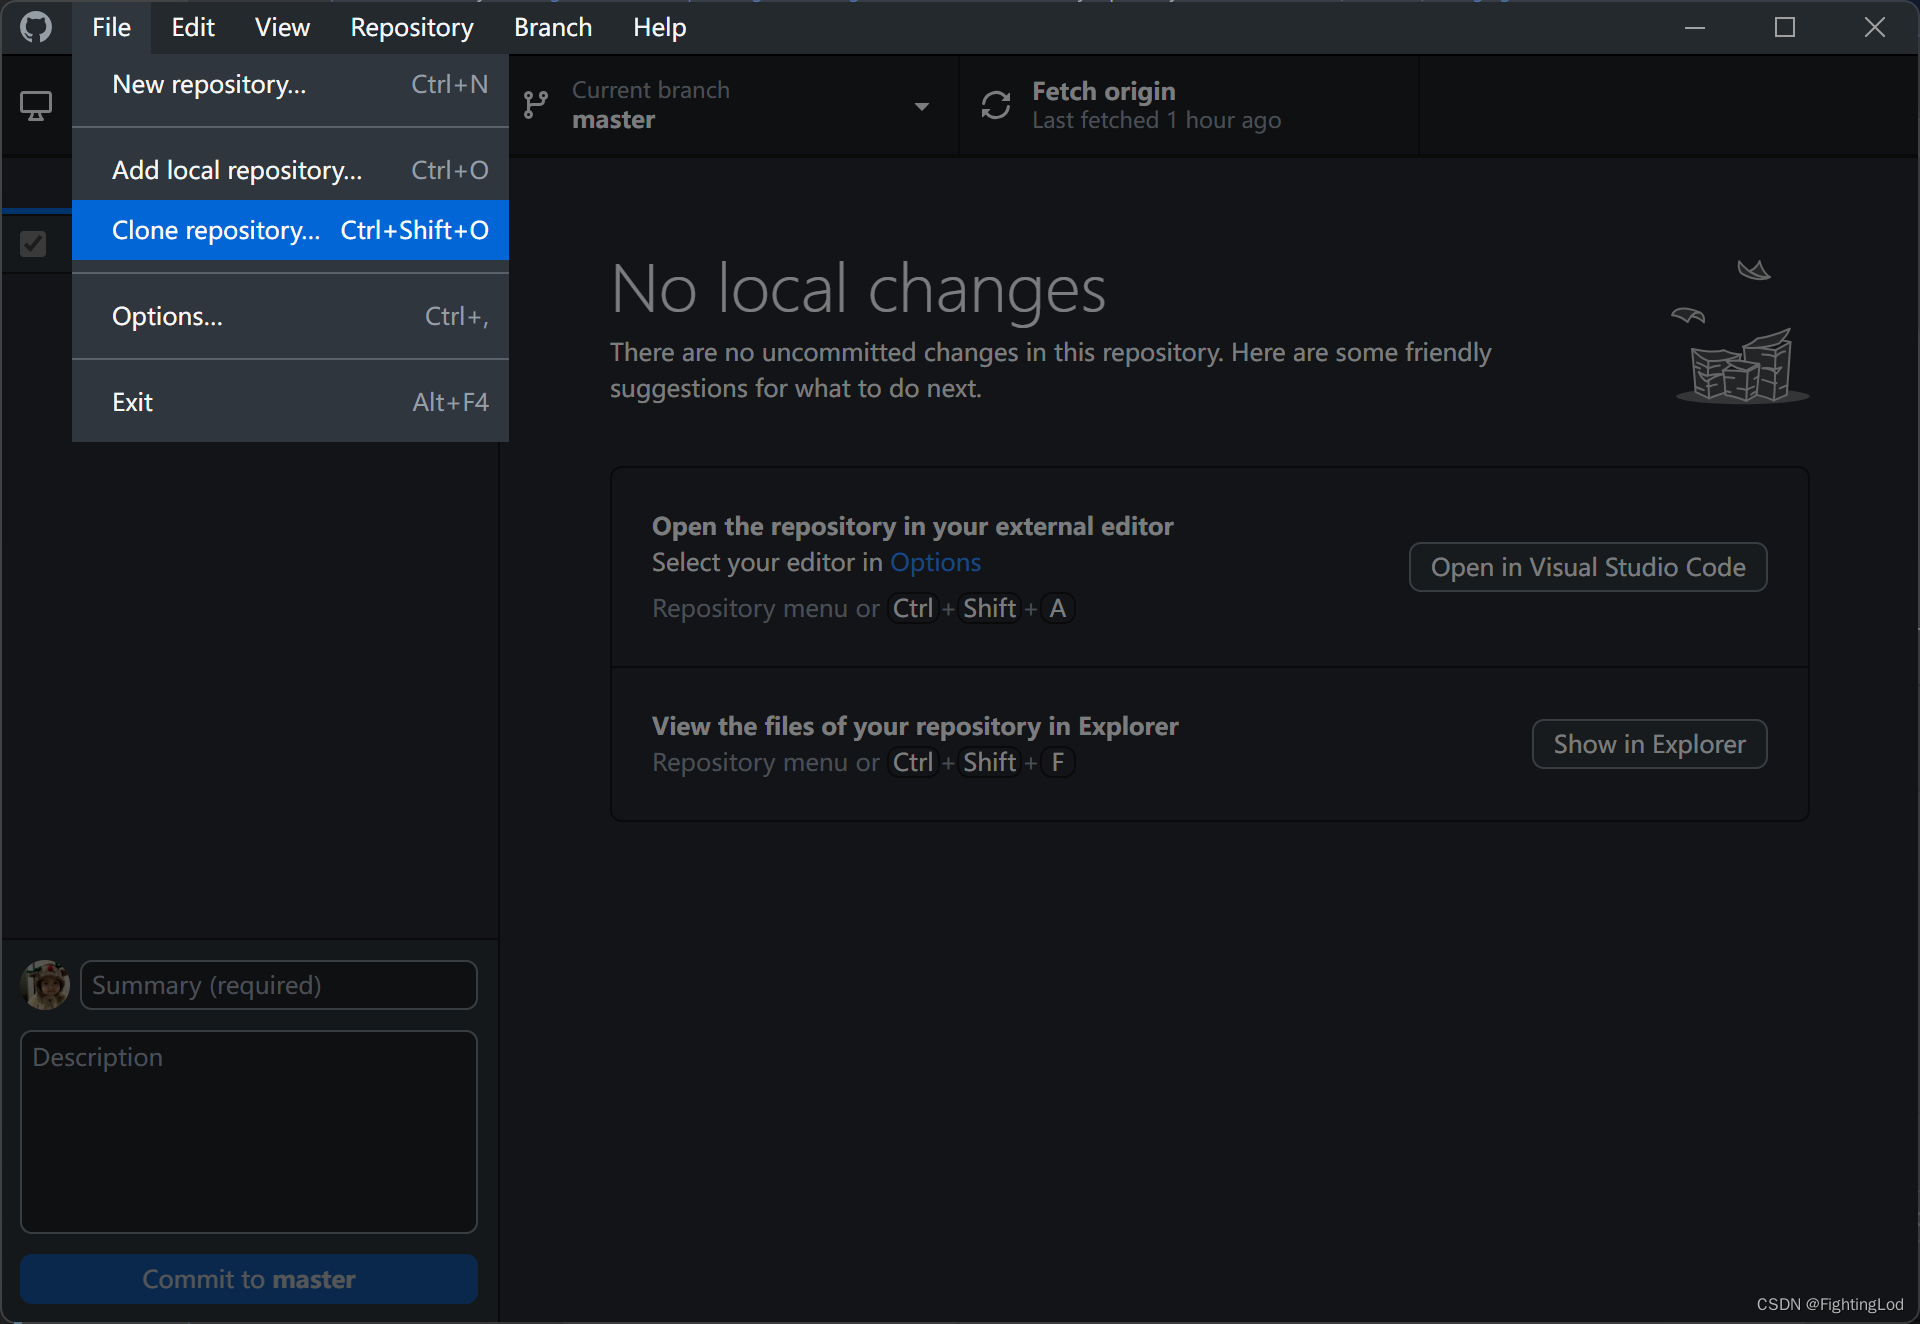Click the GitHub octocat logo icon

pyautogui.click(x=36, y=27)
